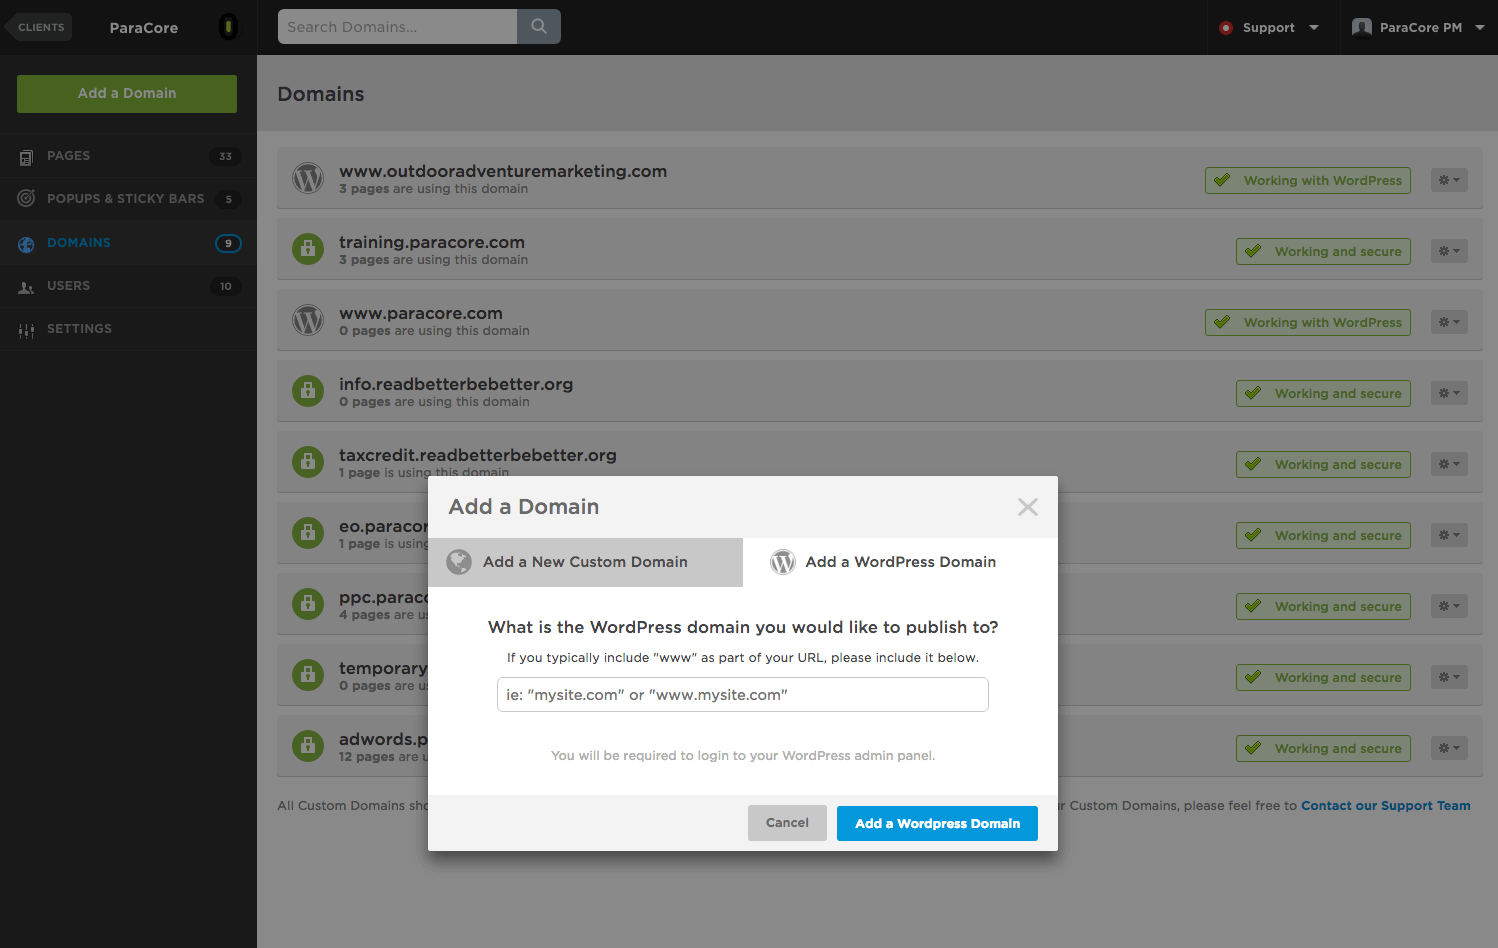1498x948 pixels.
Task: Click the www.outdooradventuremarketing.com domain name
Action: point(503,171)
